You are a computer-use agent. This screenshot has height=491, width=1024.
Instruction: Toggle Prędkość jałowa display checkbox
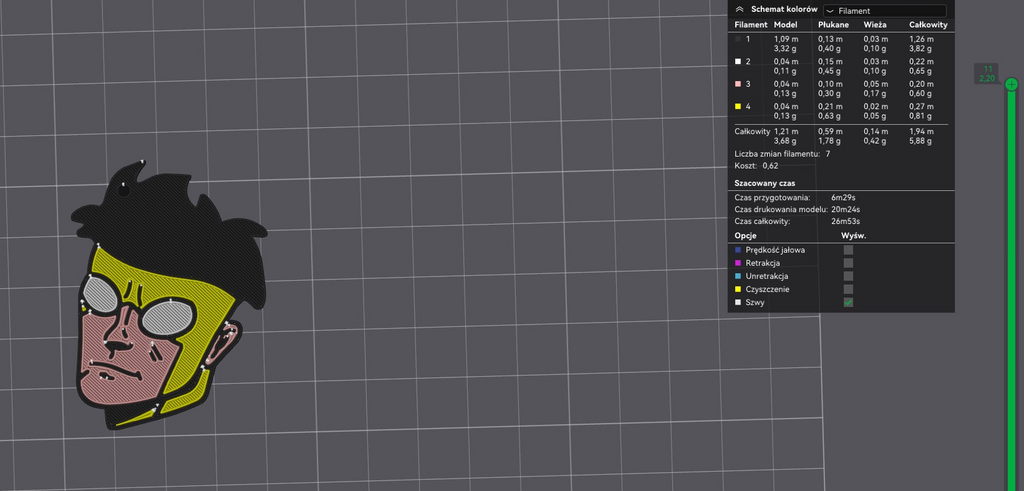(848, 249)
